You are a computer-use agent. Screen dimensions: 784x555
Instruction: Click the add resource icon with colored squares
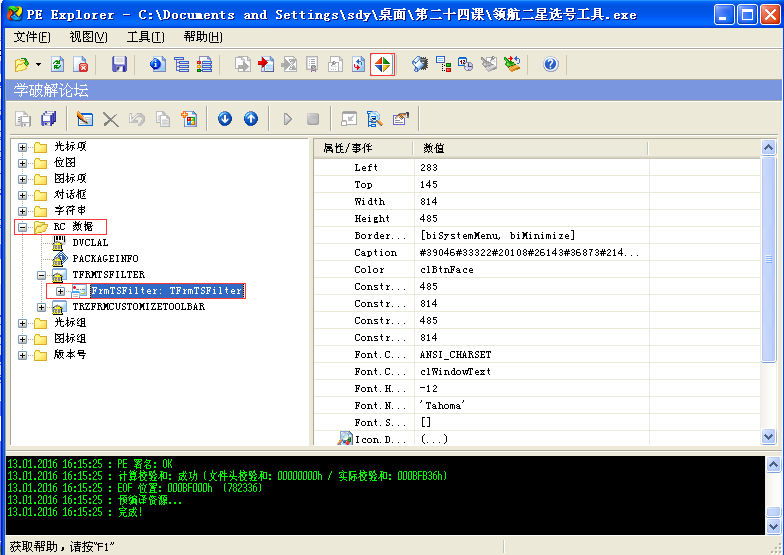[x=189, y=119]
